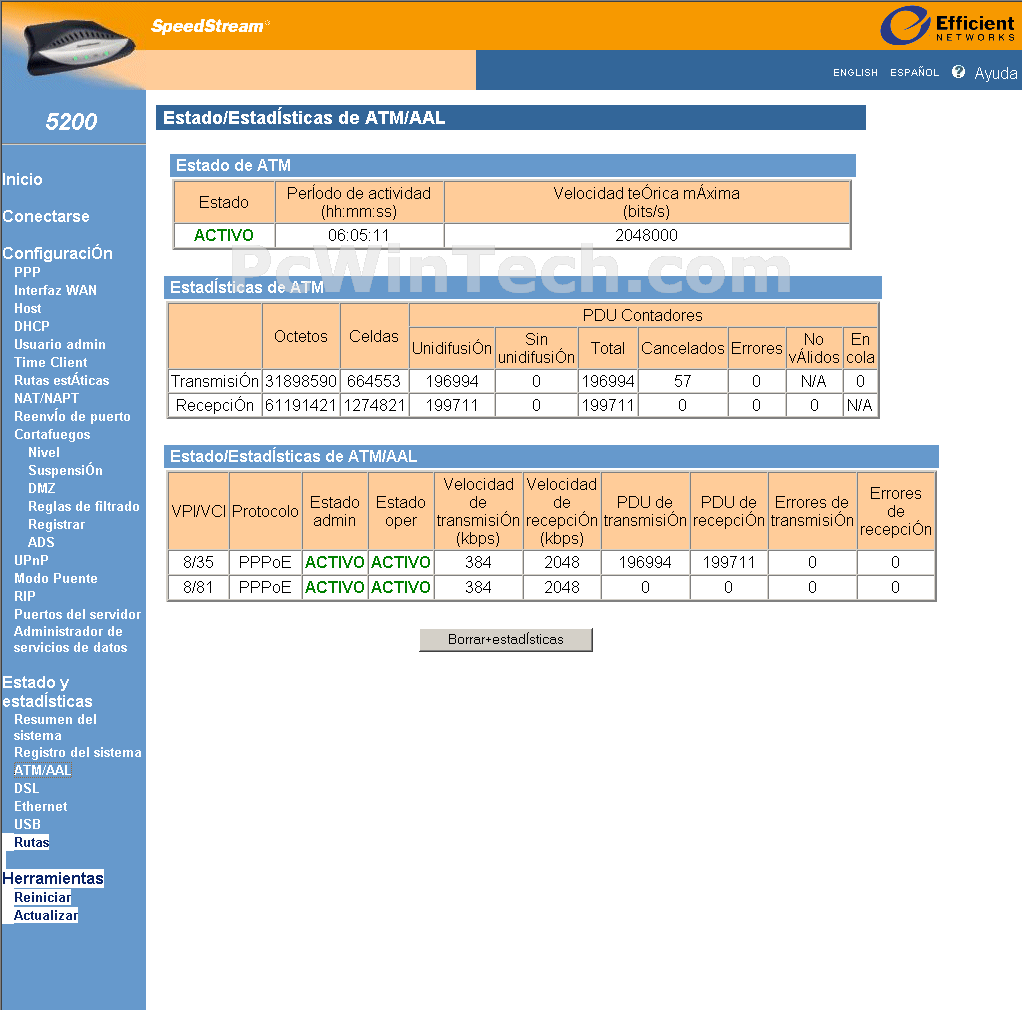Go to Host configuration
This screenshot has height=1010, width=1022.
27,308
